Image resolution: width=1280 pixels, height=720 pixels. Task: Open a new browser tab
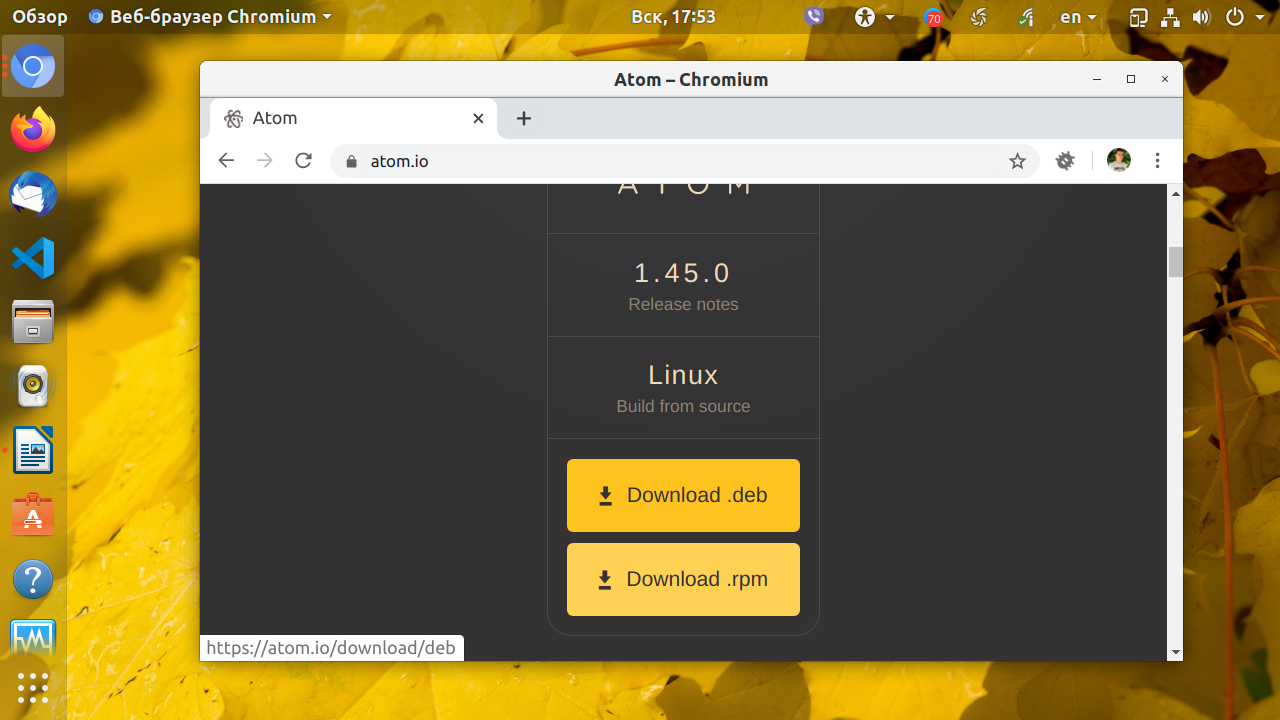tap(524, 118)
